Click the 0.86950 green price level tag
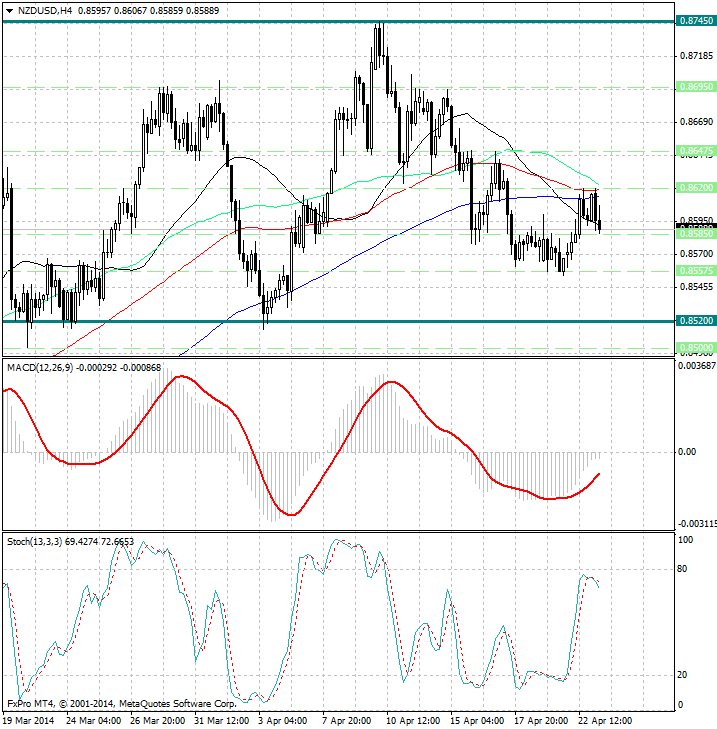The image size is (717, 729). click(694, 87)
